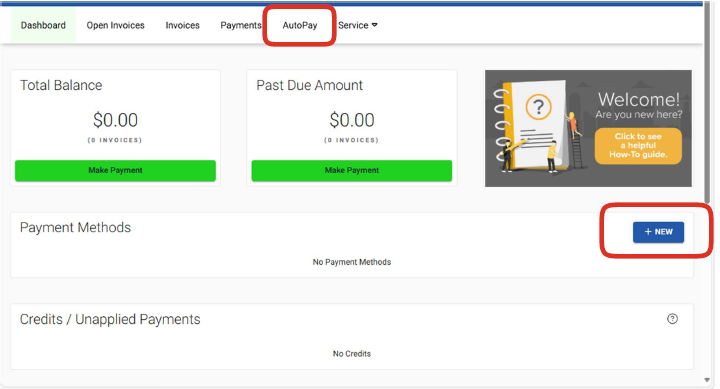720x389 pixels.
Task: Open the AutoPay tab
Action: [x=300, y=25]
